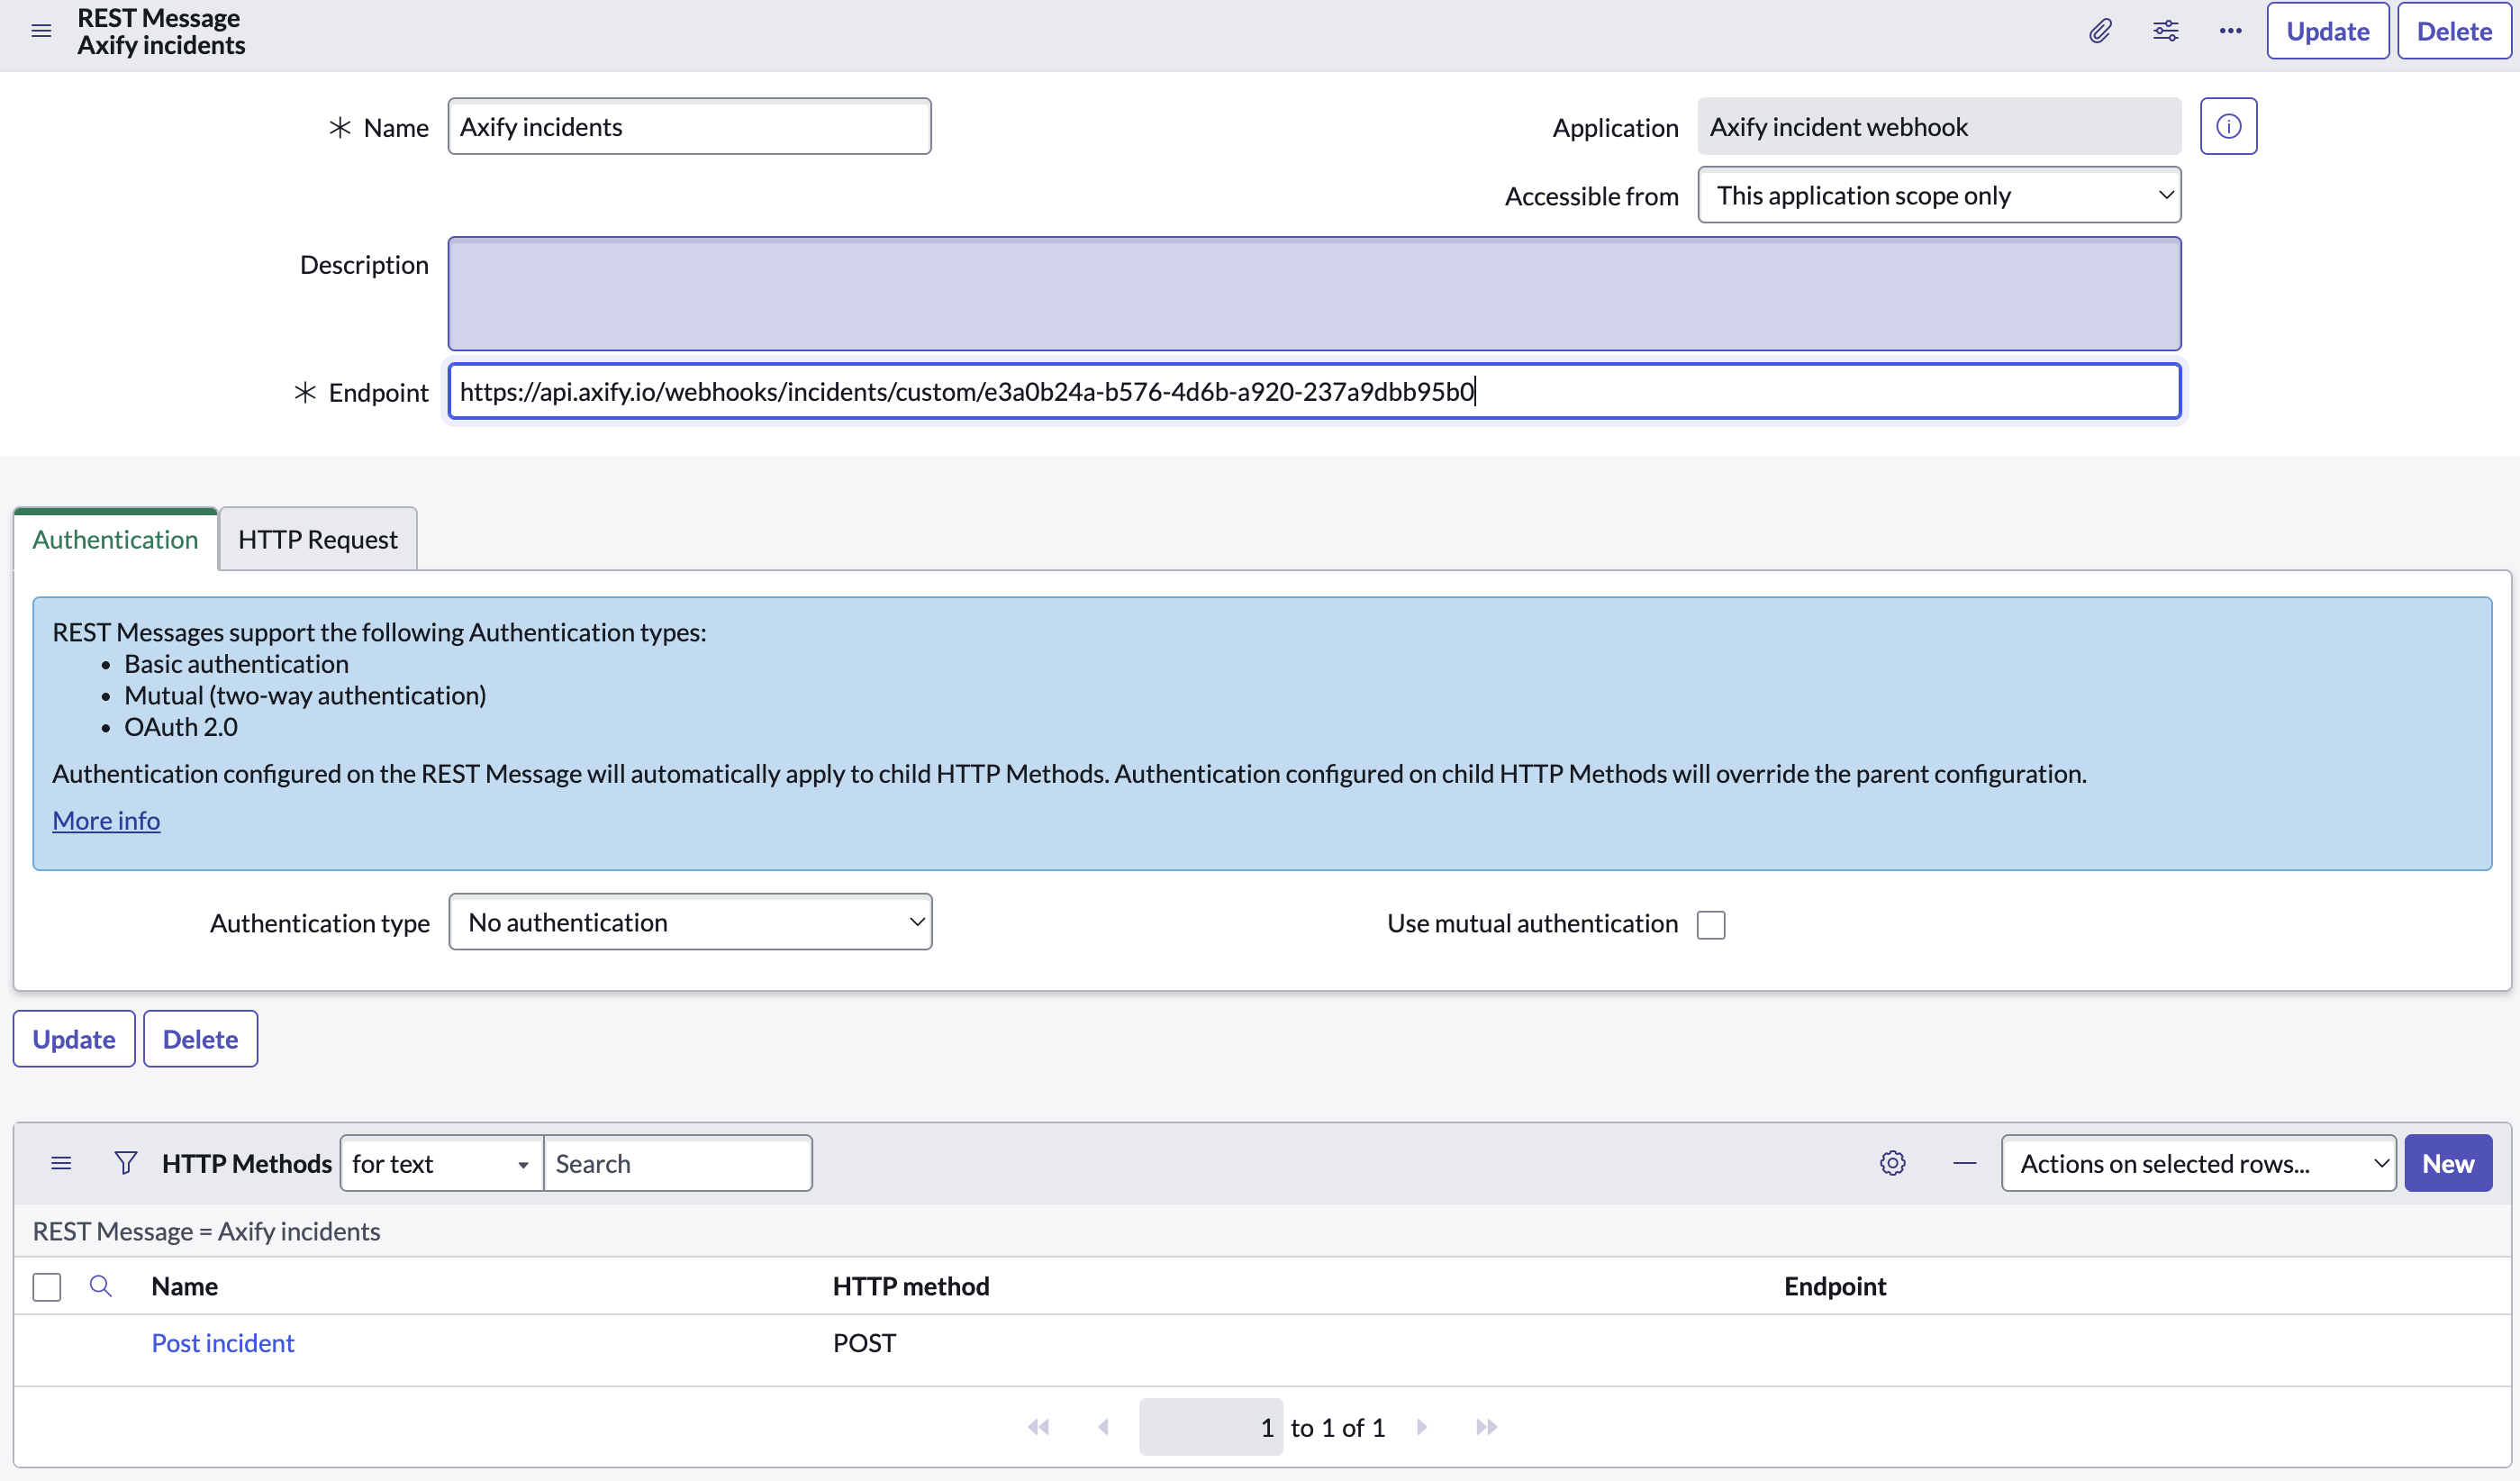Switch to the Authentication tab
This screenshot has width=2520, height=1481.
[115, 539]
